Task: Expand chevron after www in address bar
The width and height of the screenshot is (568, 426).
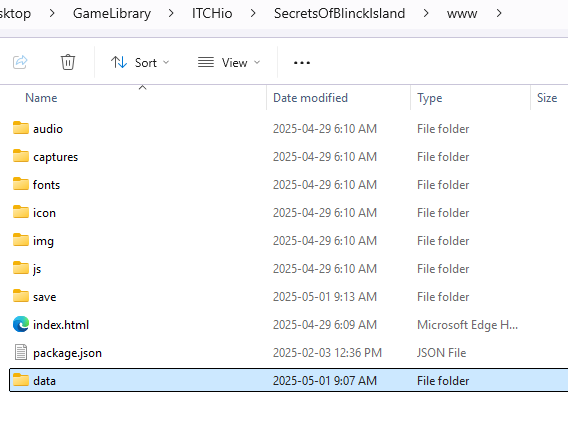Action: pyautogui.click(x=499, y=13)
